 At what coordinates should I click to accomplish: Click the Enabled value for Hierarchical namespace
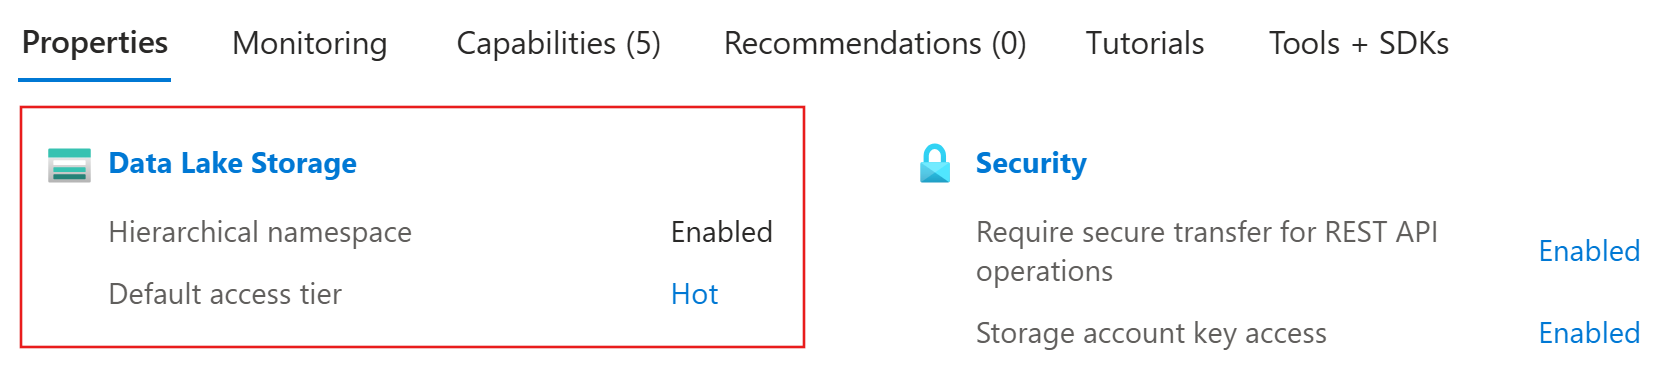tap(721, 232)
